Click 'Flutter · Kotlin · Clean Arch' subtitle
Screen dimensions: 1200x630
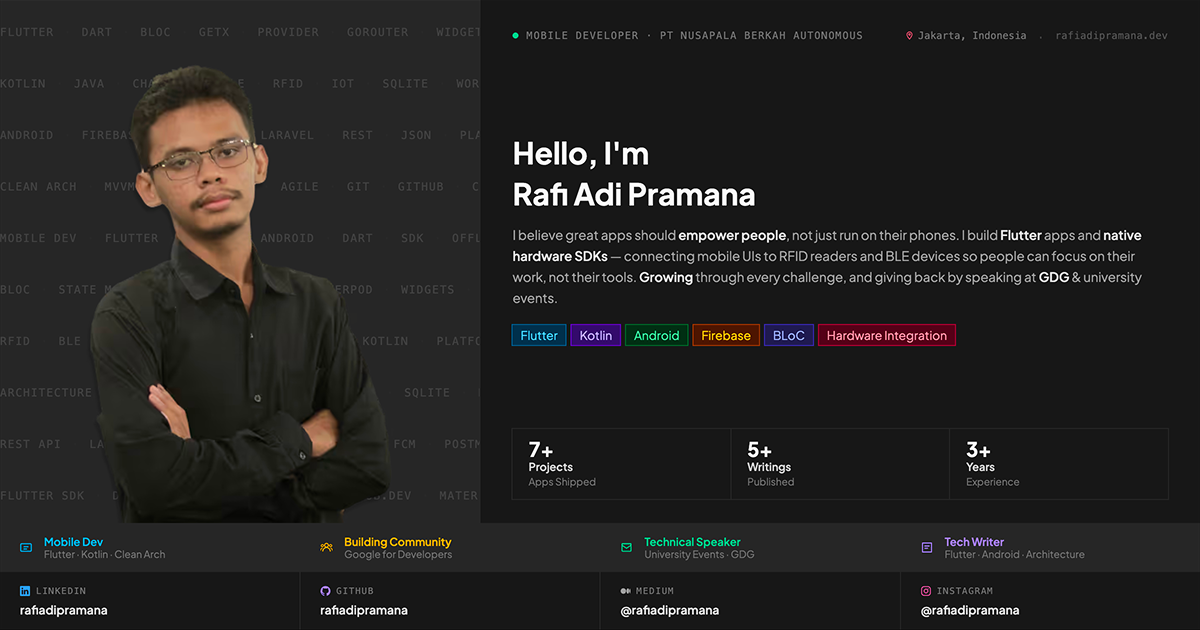click(105, 555)
